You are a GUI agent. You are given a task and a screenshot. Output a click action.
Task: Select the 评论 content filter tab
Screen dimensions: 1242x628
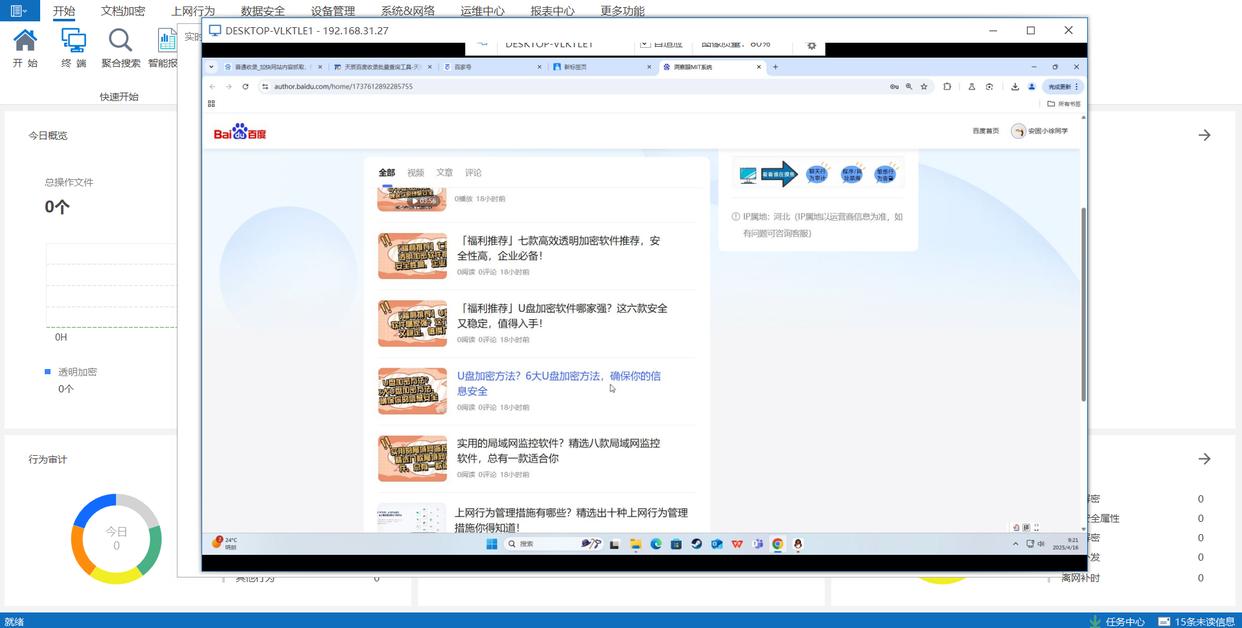coord(473,173)
